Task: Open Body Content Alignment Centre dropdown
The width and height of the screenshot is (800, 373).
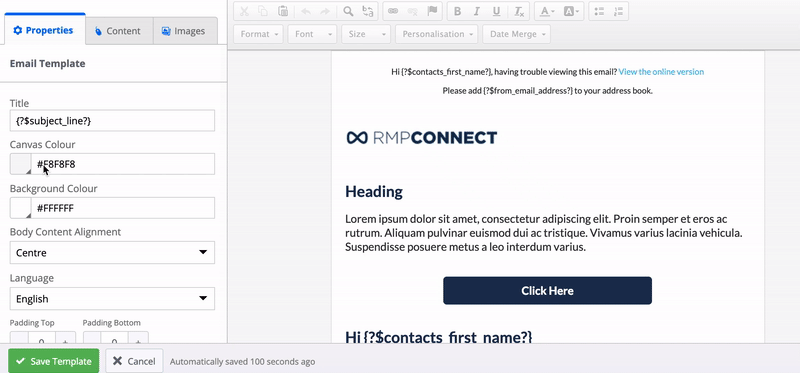Action: [112, 253]
